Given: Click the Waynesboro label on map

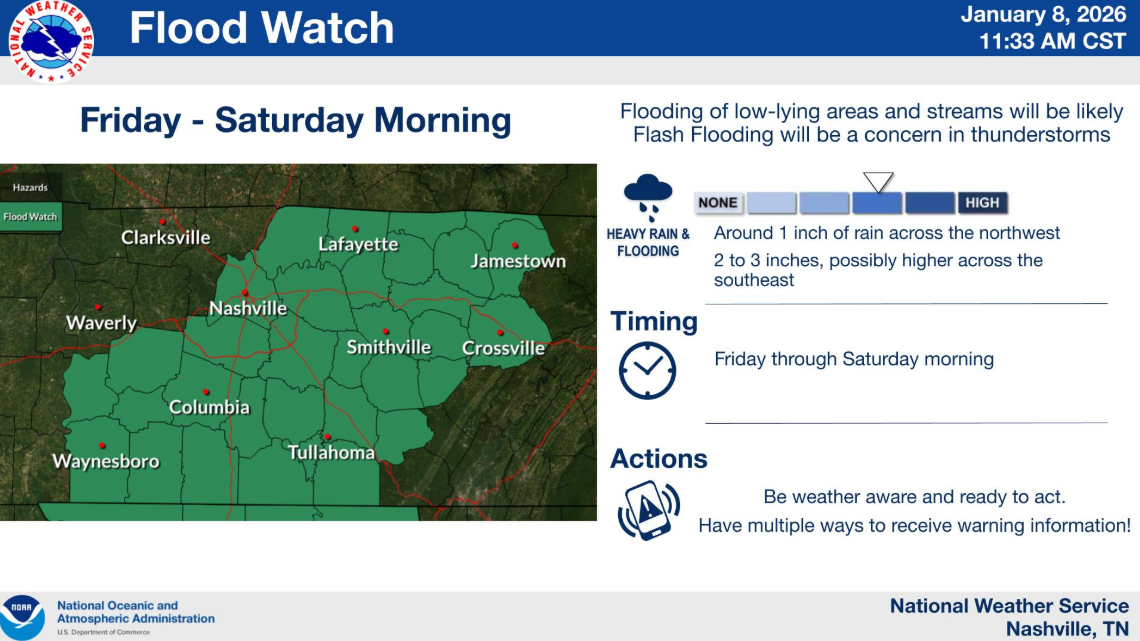Looking at the screenshot, I should pyautogui.click(x=106, y=462).
